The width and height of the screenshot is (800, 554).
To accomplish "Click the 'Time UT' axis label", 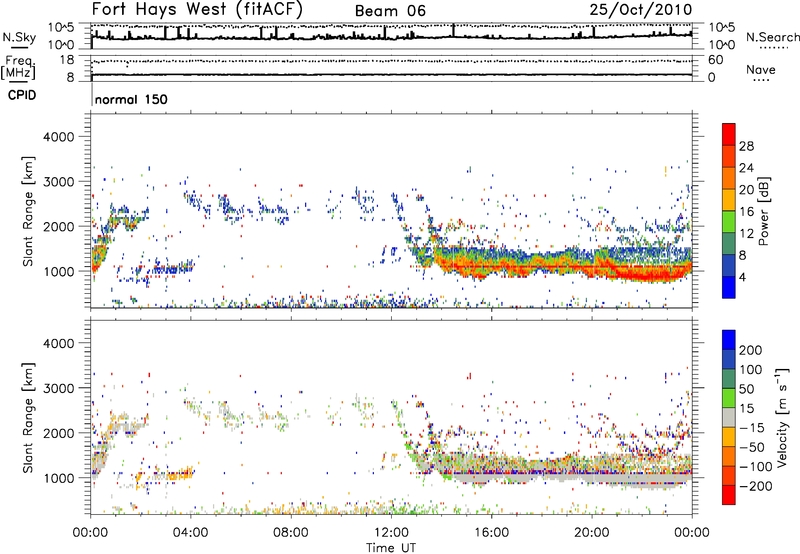I will click(x=391, y=548).
